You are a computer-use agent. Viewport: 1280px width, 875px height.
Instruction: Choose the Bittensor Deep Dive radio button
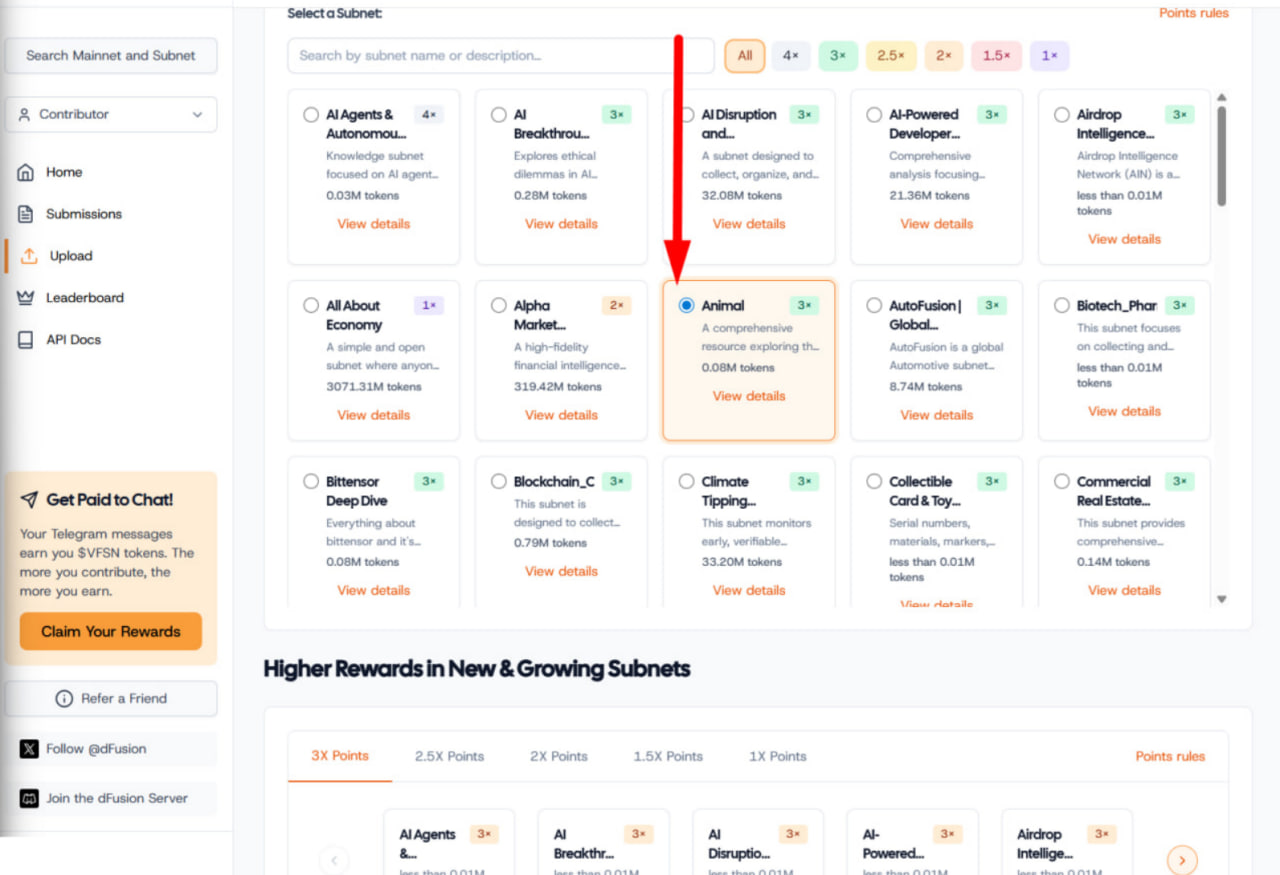click(x=311, y=482)
